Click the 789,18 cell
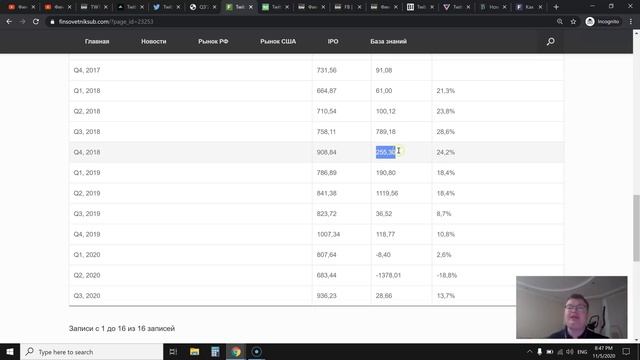Image resolution: width=640 pixels, height=360 pixels. tap(385, 131)
